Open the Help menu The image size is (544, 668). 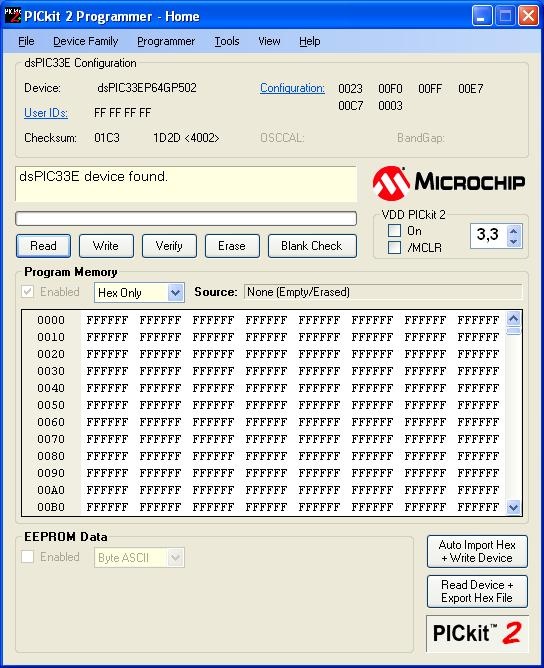point(310,41)
